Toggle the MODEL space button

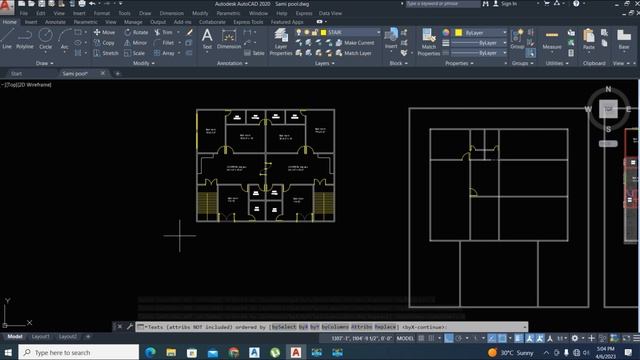click(405, 338)
